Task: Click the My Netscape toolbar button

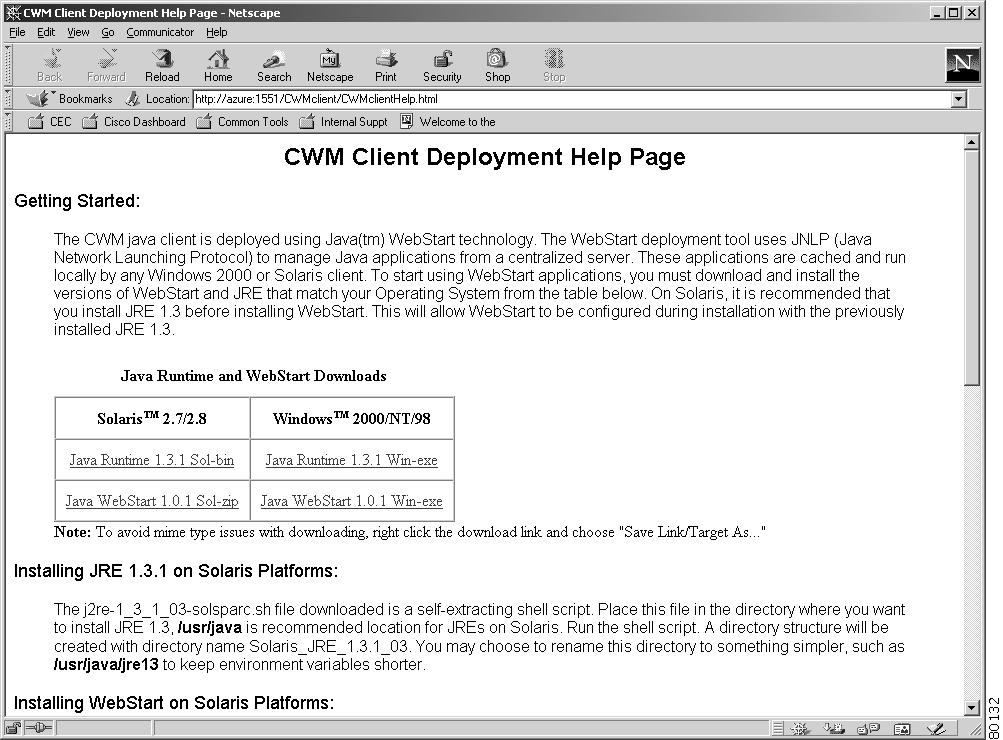Action: (330, 66)
